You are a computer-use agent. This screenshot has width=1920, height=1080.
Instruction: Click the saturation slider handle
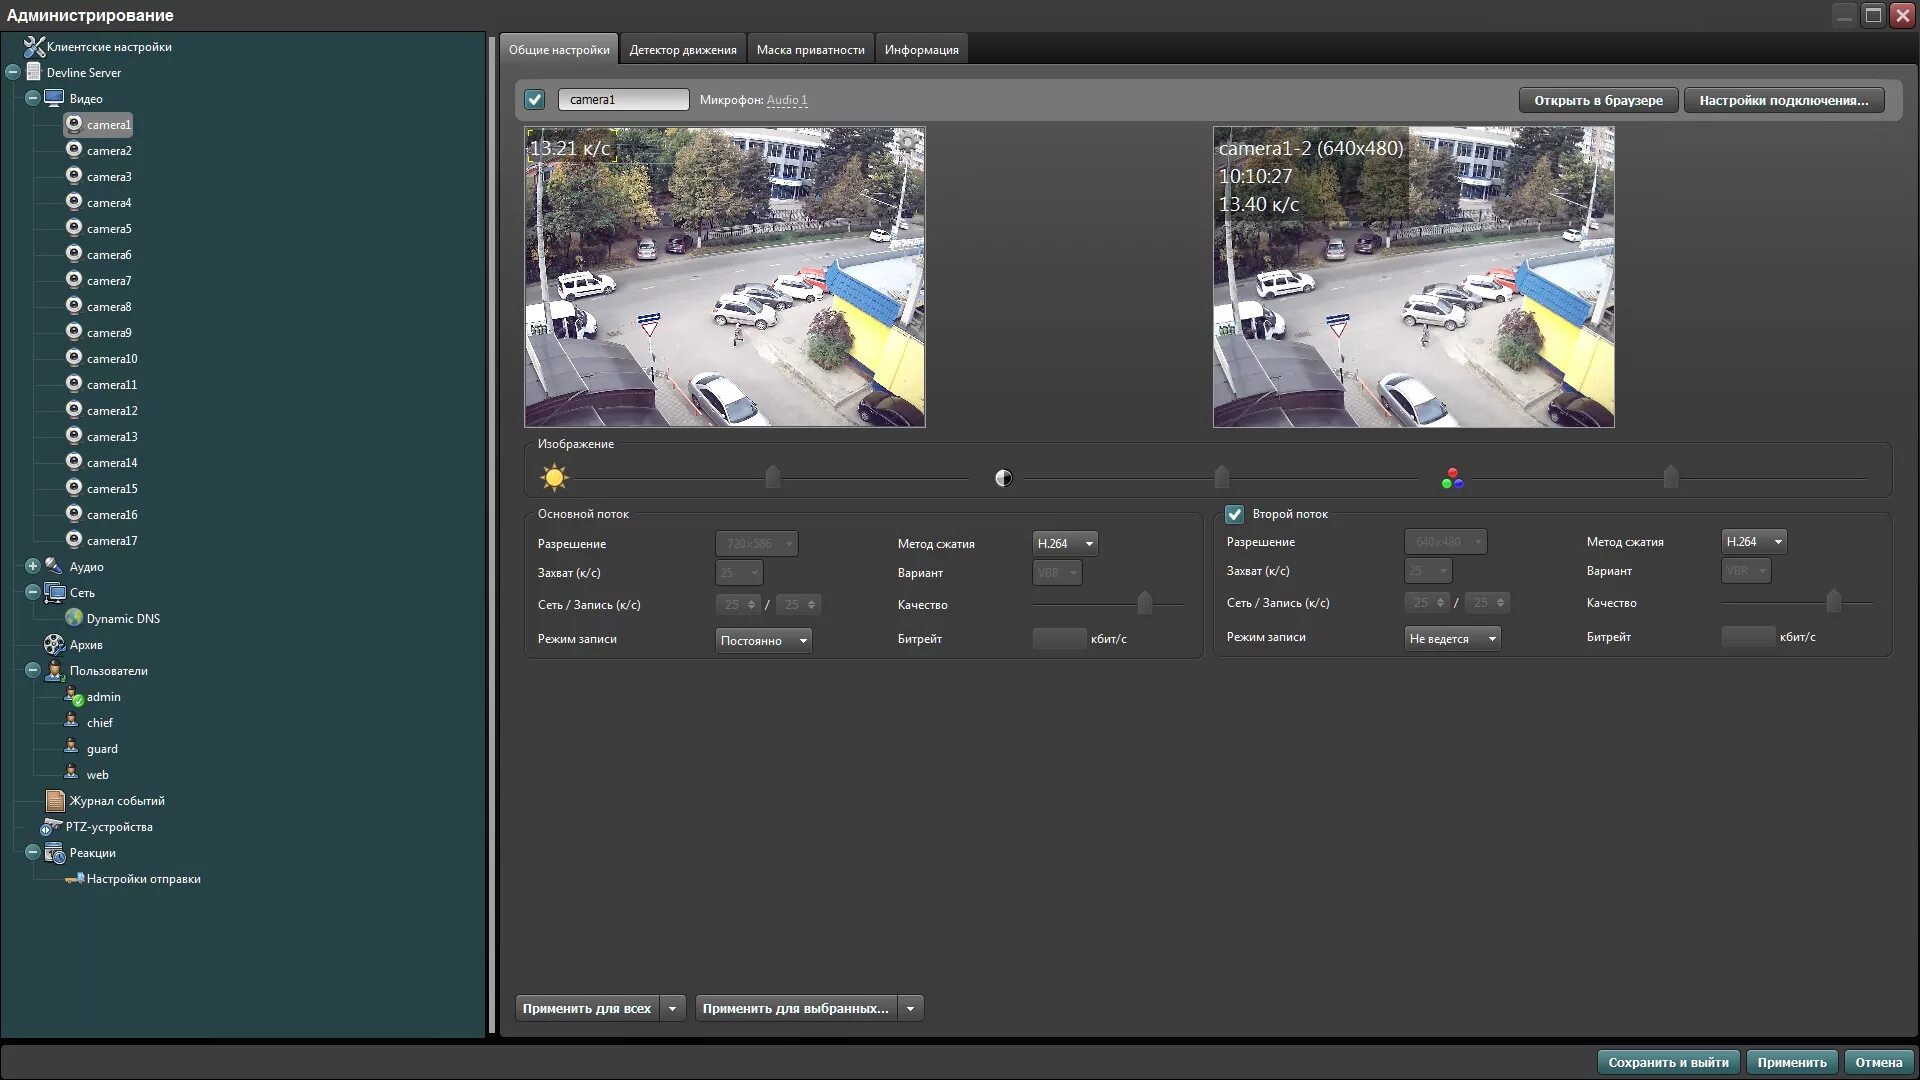pyautogui.click(x=1671, y=477)
